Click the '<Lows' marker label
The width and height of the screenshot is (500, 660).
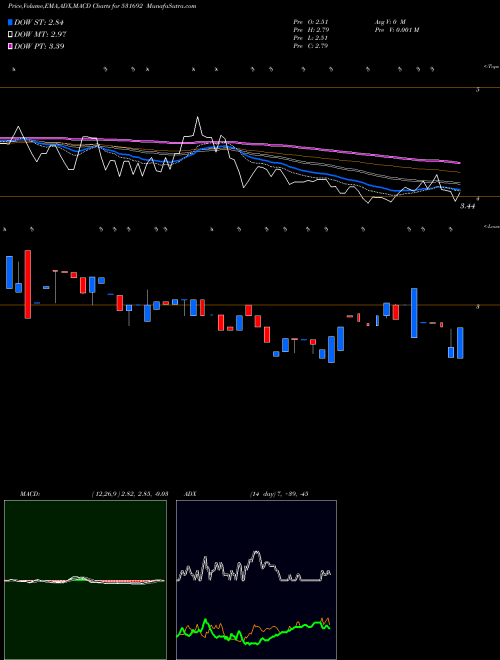[491, 226]
